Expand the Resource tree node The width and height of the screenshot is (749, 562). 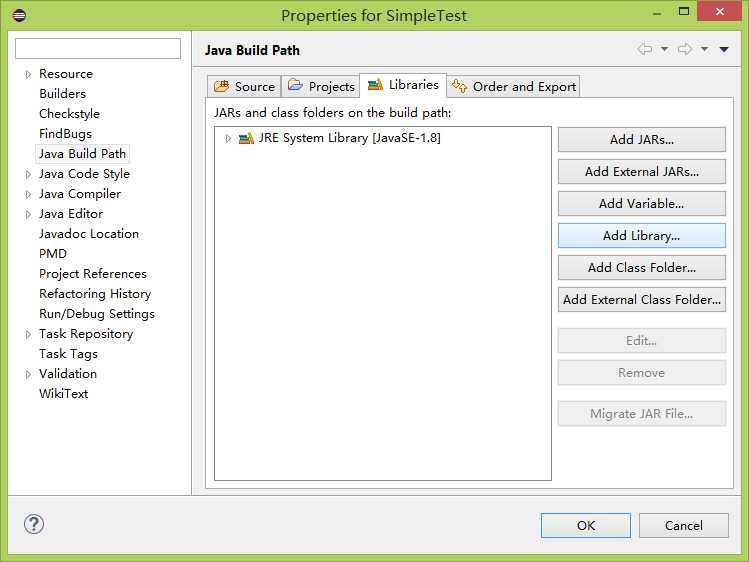coord(28,74)
